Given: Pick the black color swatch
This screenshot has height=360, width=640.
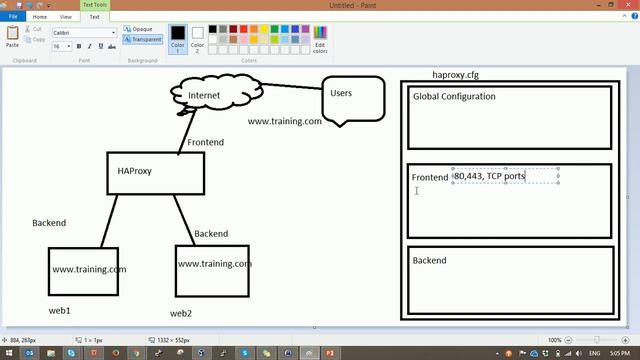Looking at the screenshot, I should [213, 29].
